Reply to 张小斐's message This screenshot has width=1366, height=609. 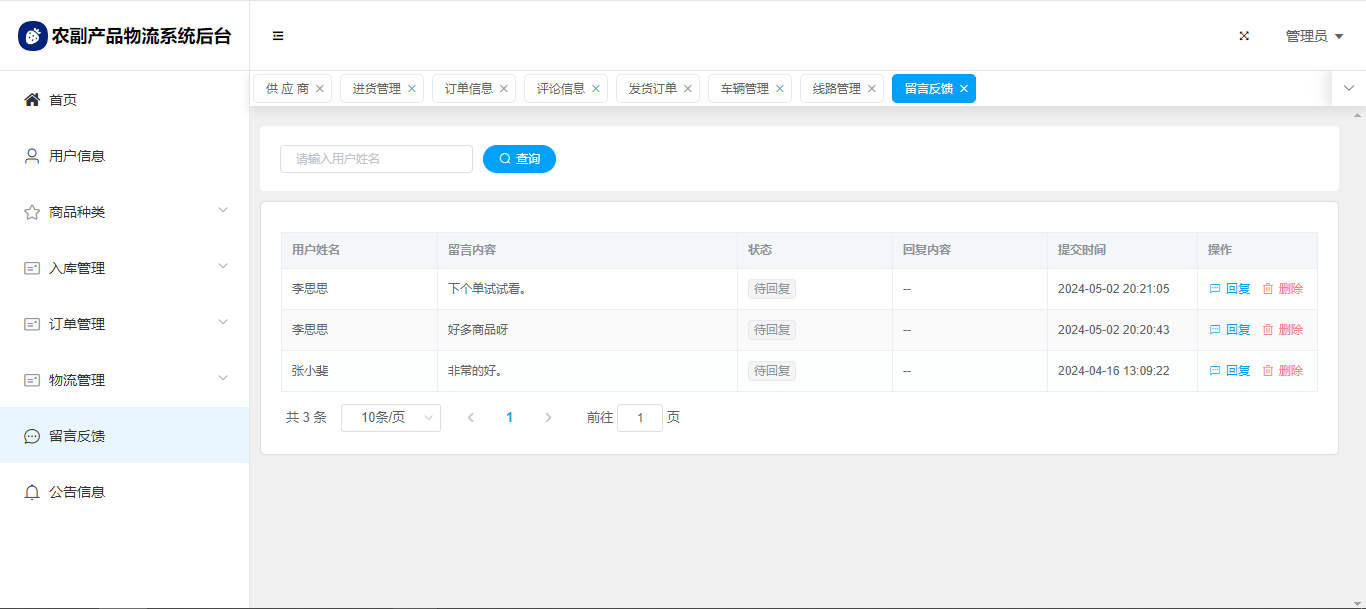(1230, 371)
